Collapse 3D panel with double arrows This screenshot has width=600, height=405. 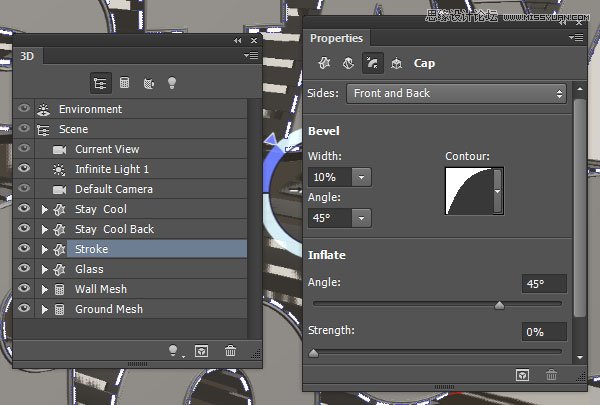[238, 41]
